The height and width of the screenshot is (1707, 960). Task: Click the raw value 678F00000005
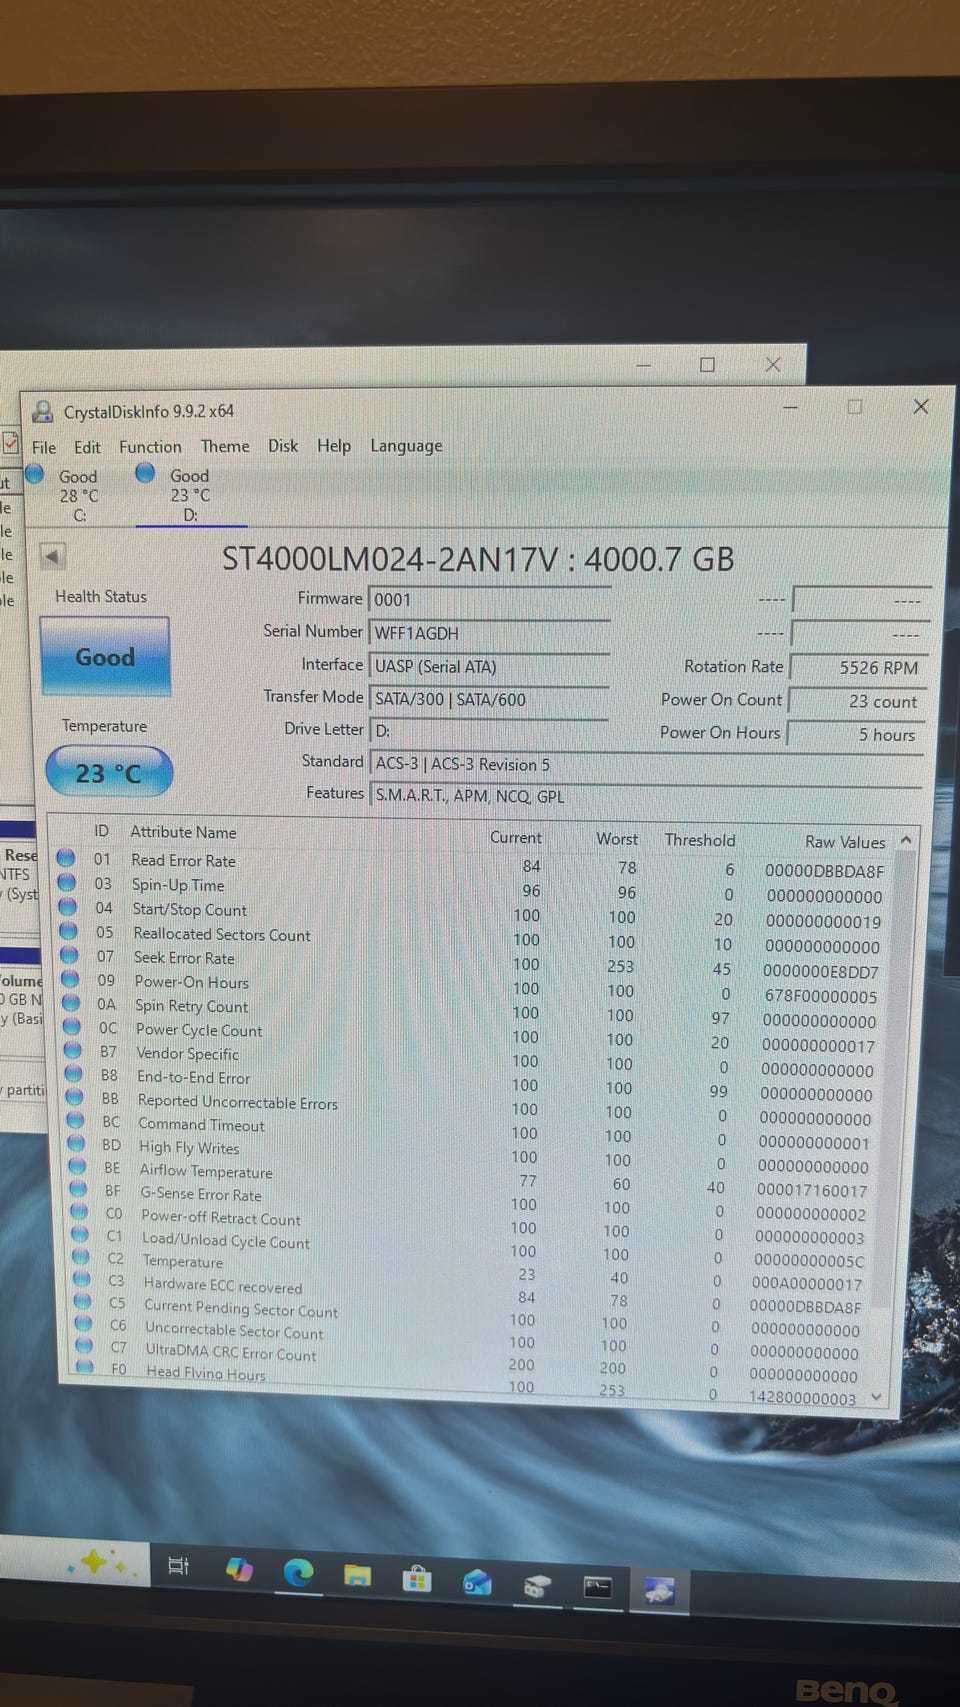tap(819, 997)
